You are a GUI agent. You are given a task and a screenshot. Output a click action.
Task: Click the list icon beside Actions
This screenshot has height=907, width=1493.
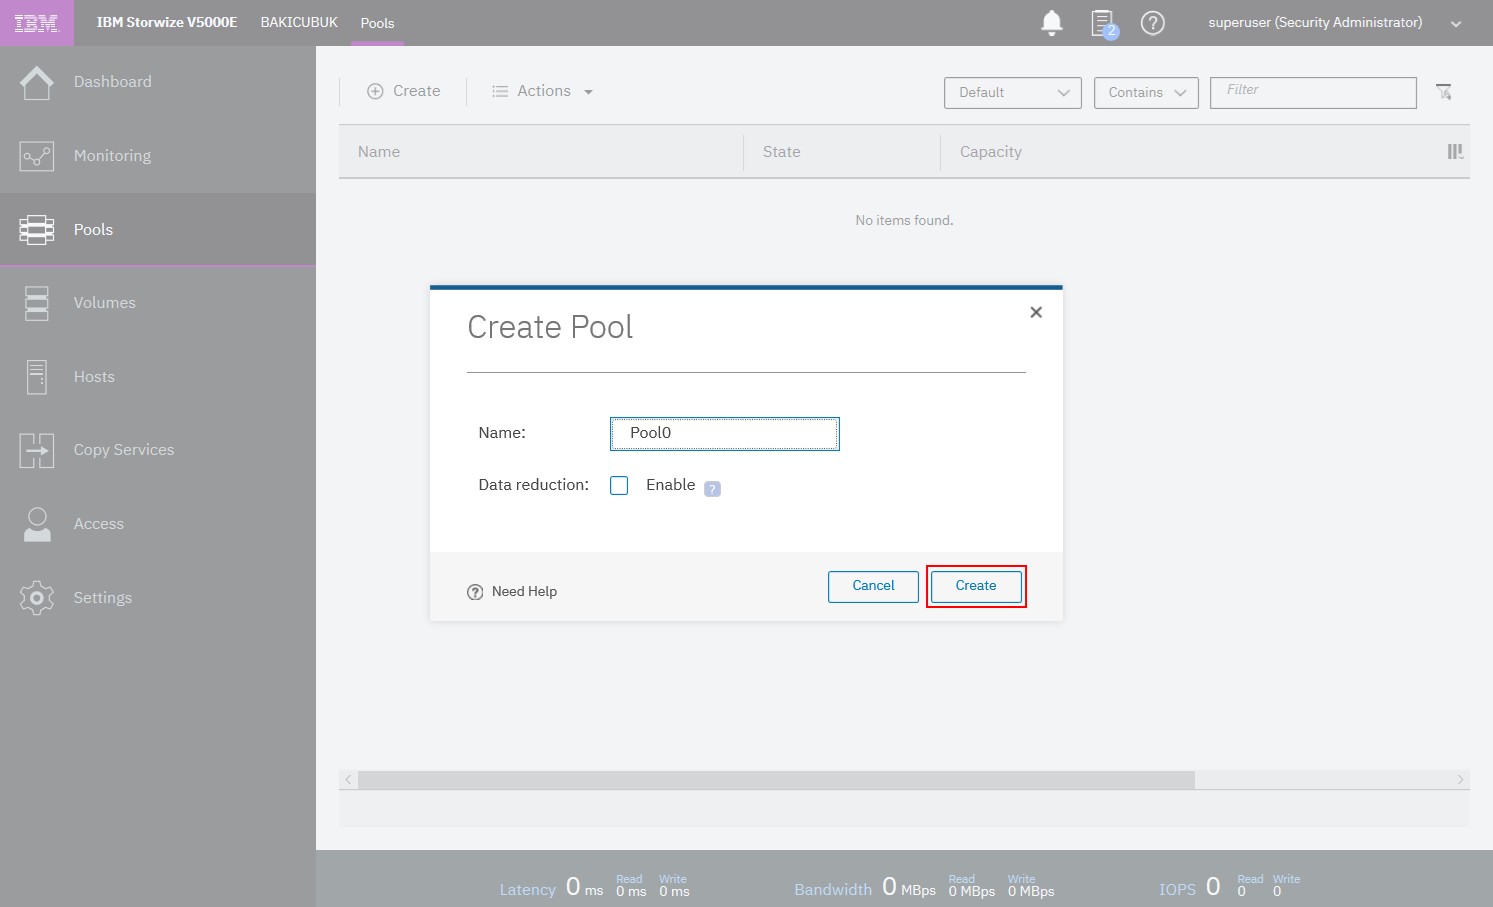click(x=500, y=91)
